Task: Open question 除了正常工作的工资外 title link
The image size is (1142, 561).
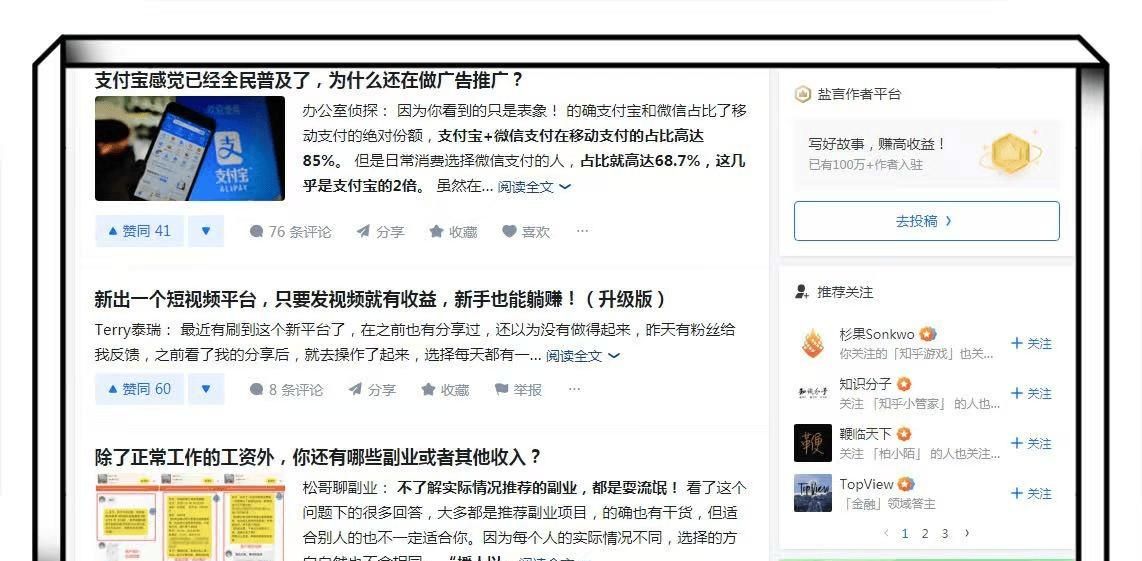Action: [318, 458]
